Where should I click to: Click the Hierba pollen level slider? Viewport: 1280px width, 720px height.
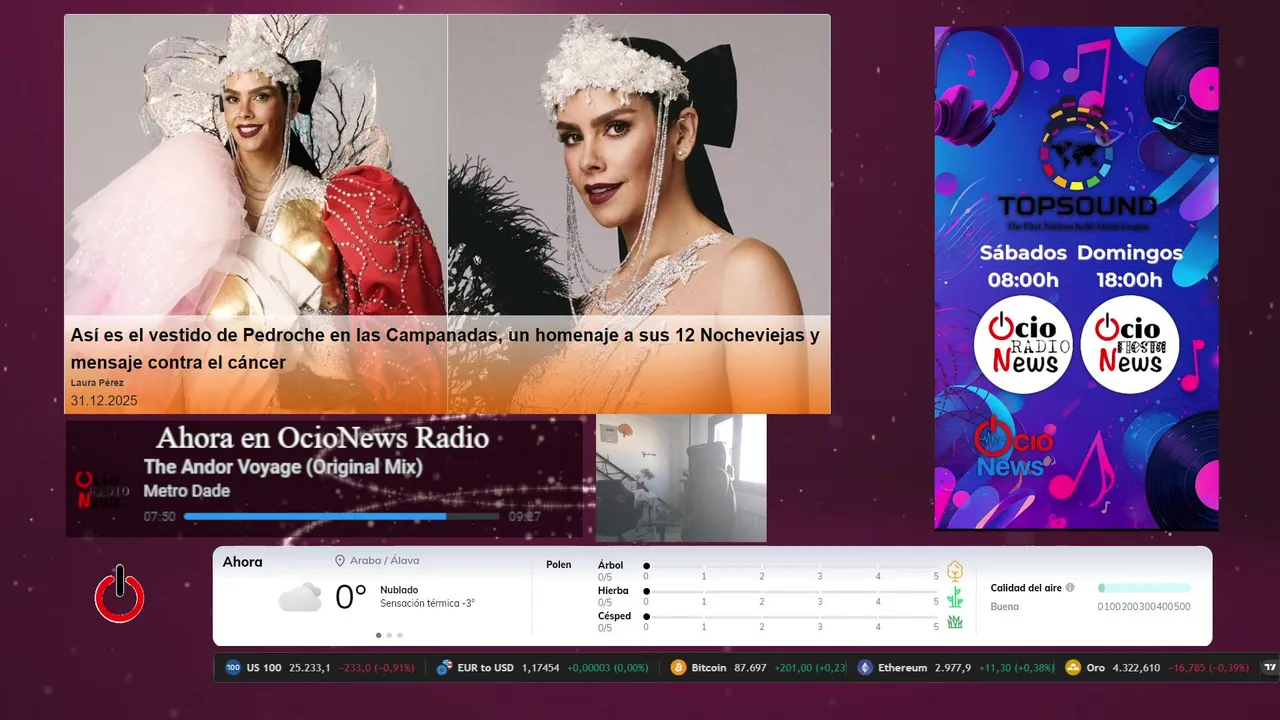coord(792,592)
